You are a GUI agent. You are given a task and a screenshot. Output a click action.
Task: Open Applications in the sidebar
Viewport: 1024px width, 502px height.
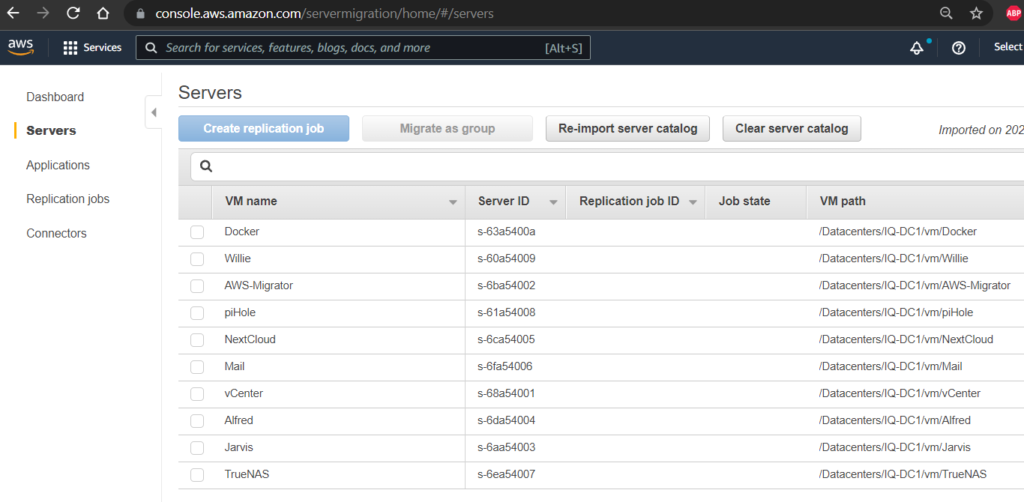tap(58, 165)
